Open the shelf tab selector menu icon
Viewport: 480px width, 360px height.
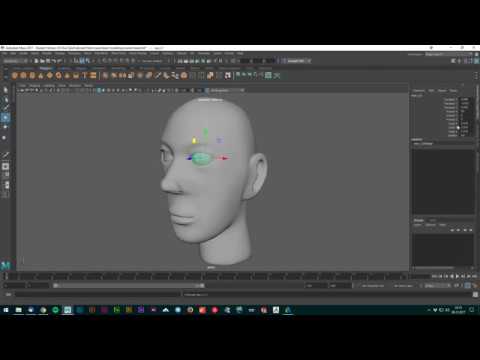5,68
